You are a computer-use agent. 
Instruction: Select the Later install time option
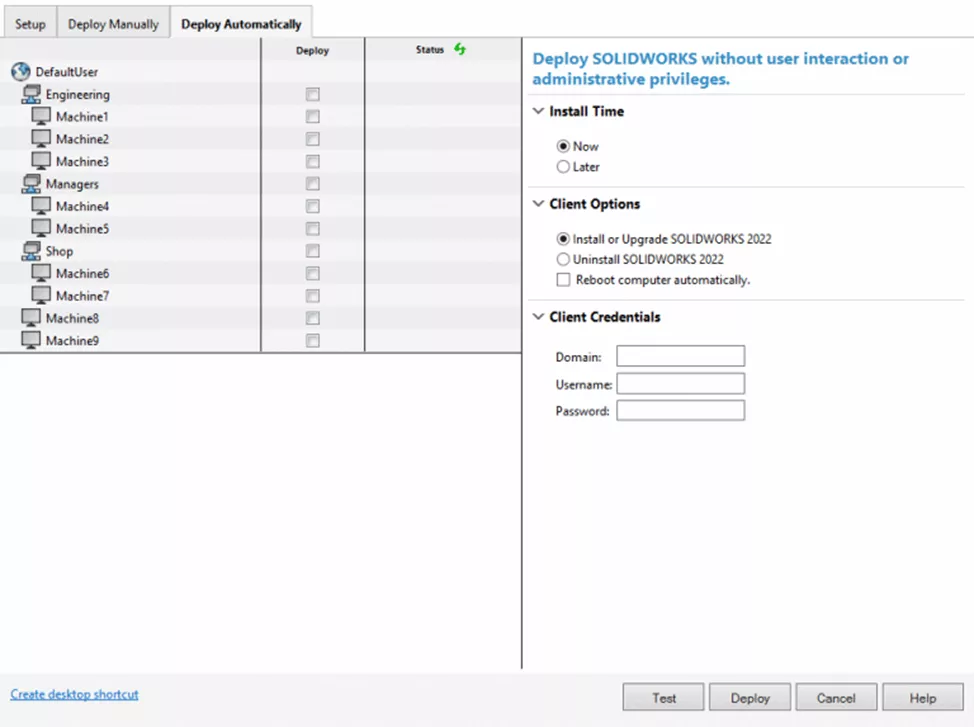click(564, 167)
